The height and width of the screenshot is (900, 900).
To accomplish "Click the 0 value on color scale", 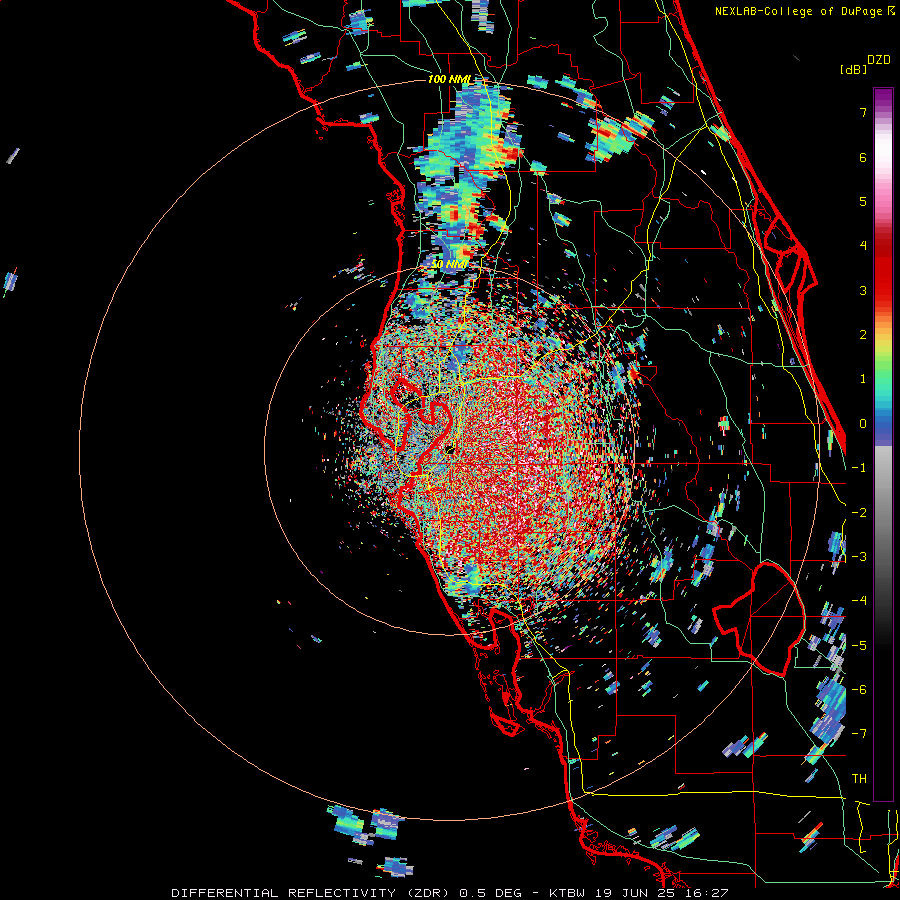I will 863,424.
